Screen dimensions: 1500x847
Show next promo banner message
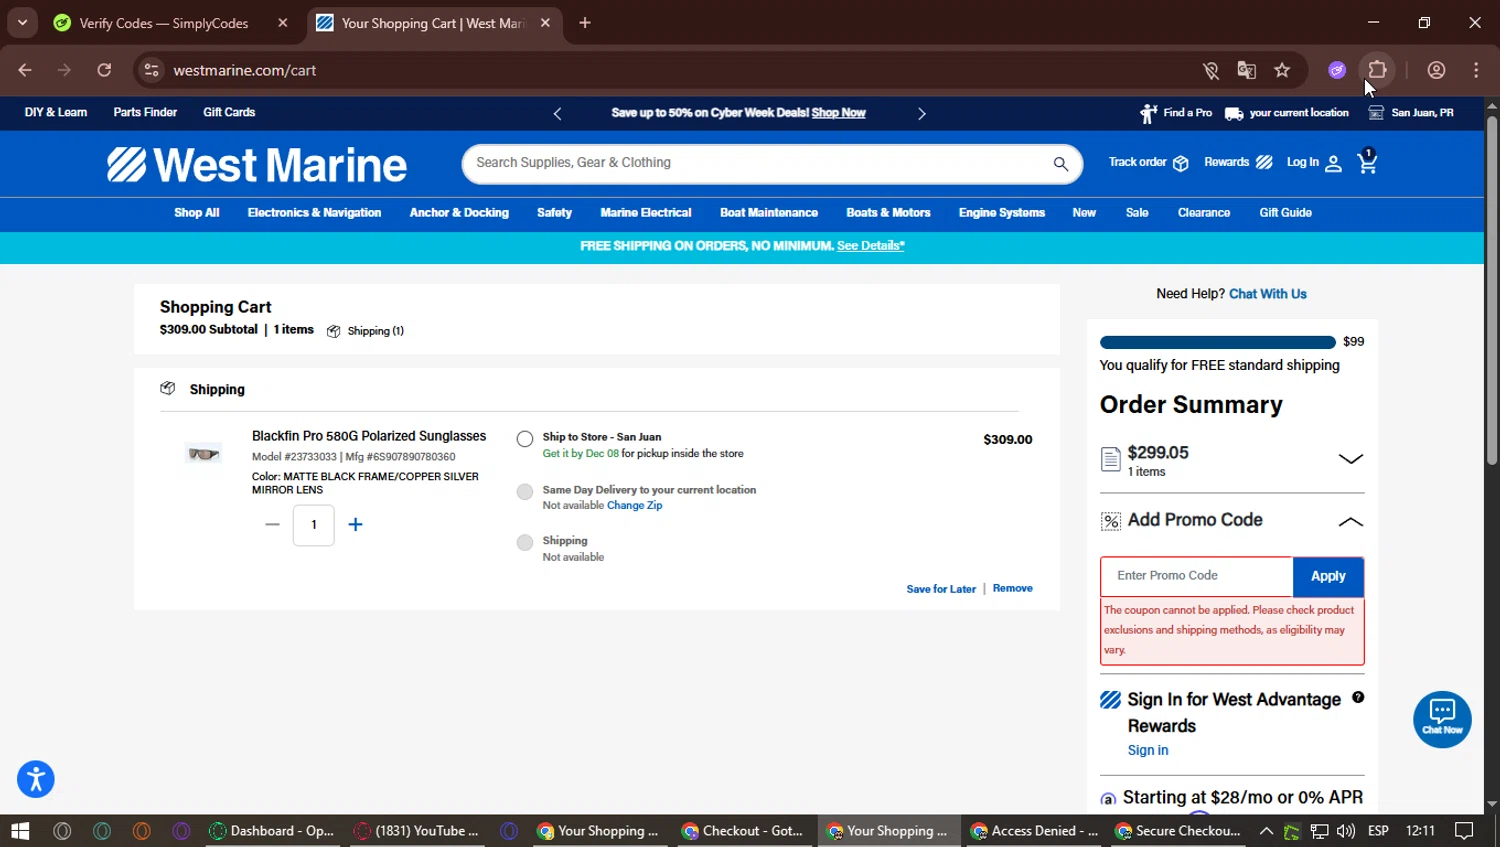click(x=921, y=114)
